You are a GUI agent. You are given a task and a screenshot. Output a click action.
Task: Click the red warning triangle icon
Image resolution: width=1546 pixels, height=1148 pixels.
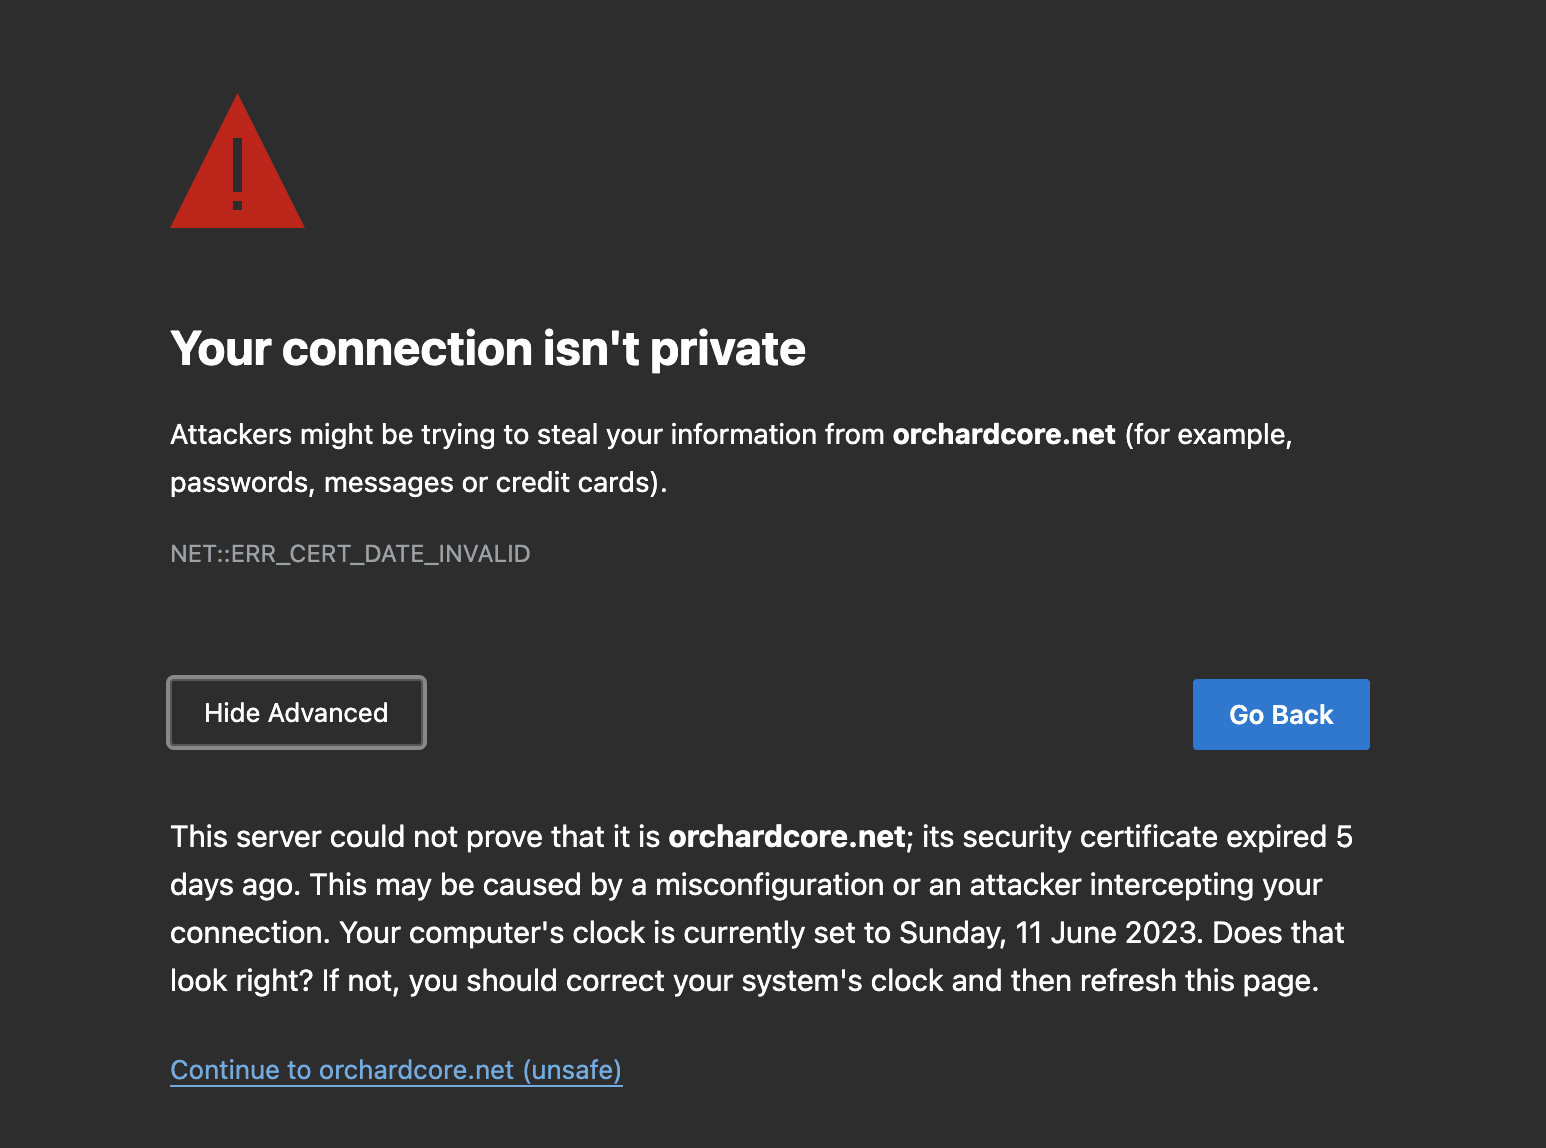pos(237,170)
